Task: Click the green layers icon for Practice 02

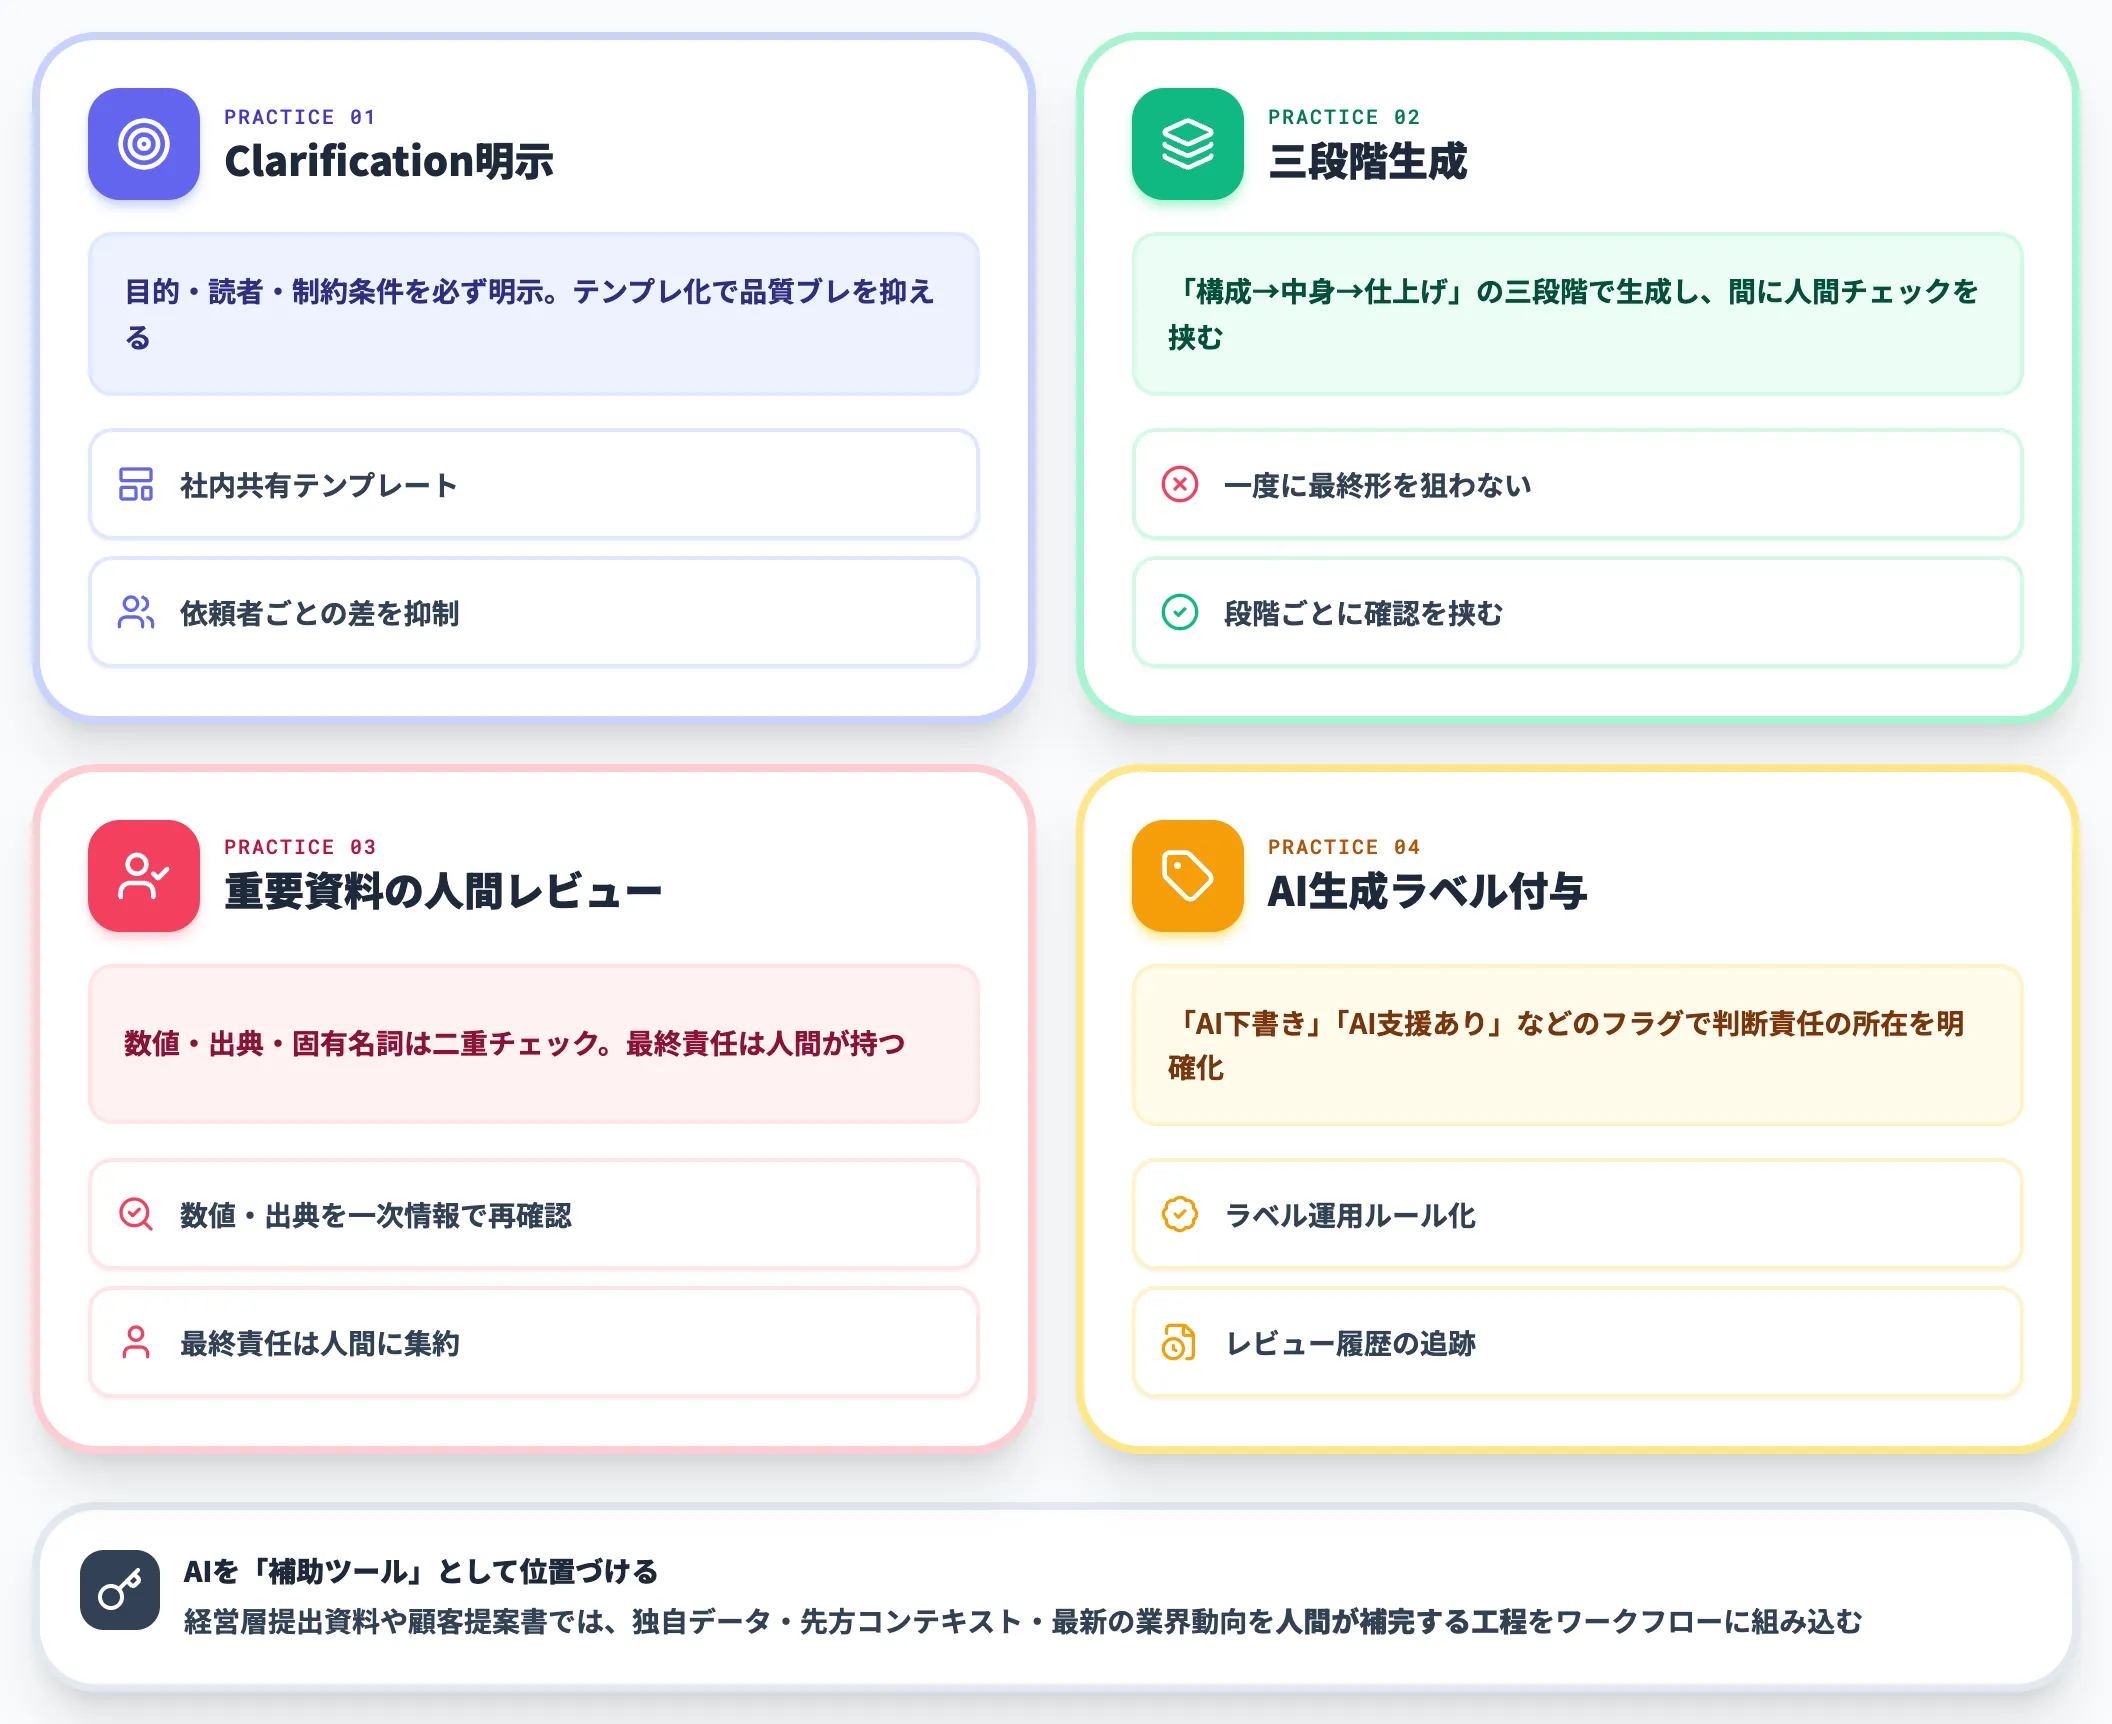Action: tap(1188, 144)
